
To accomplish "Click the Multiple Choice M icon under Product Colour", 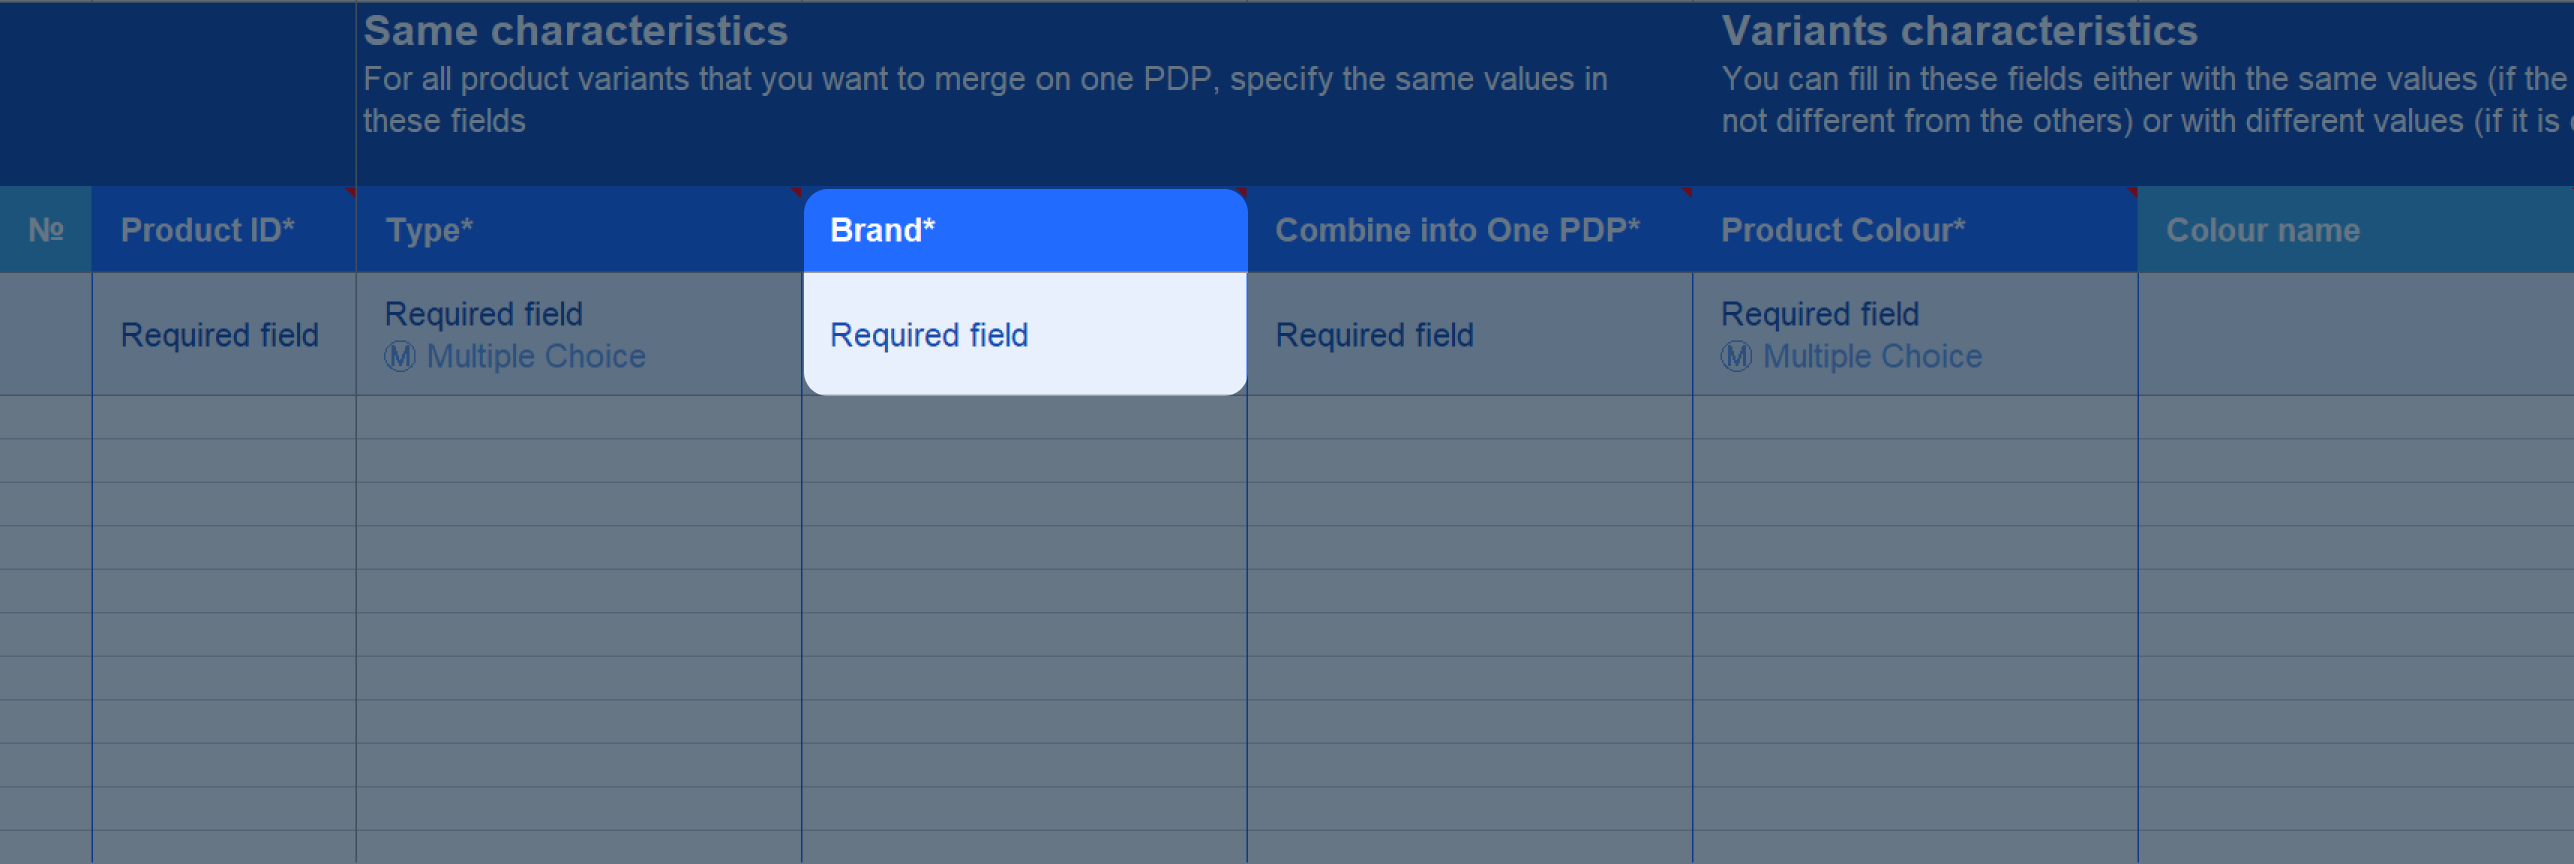I will (x=1736, y=356).
